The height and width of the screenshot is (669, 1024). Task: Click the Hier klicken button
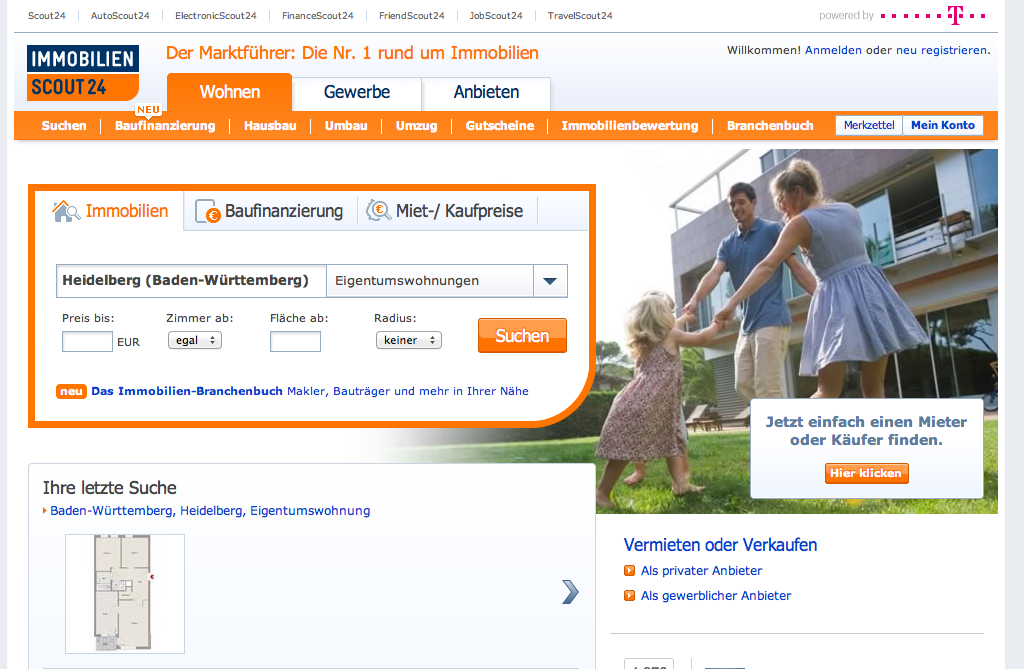[866, 473]
